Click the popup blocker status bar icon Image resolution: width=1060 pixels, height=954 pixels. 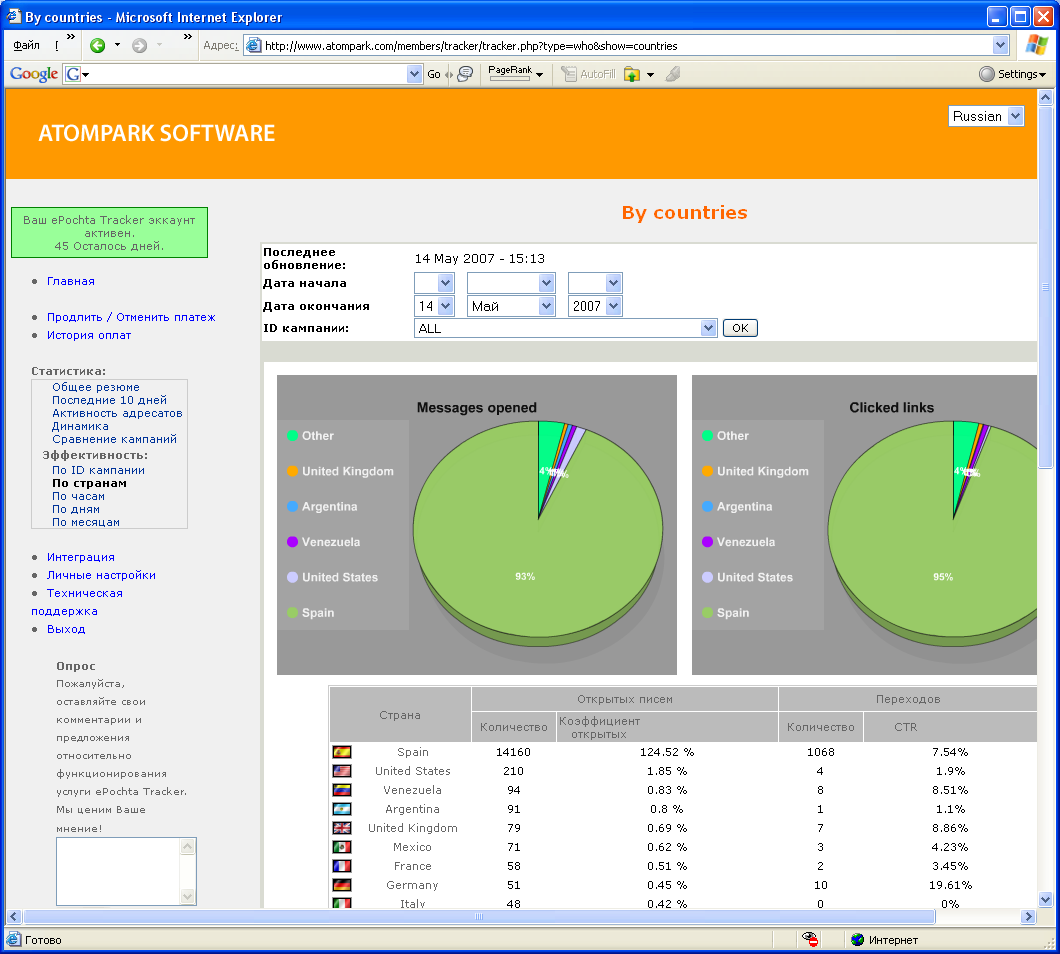811,940
